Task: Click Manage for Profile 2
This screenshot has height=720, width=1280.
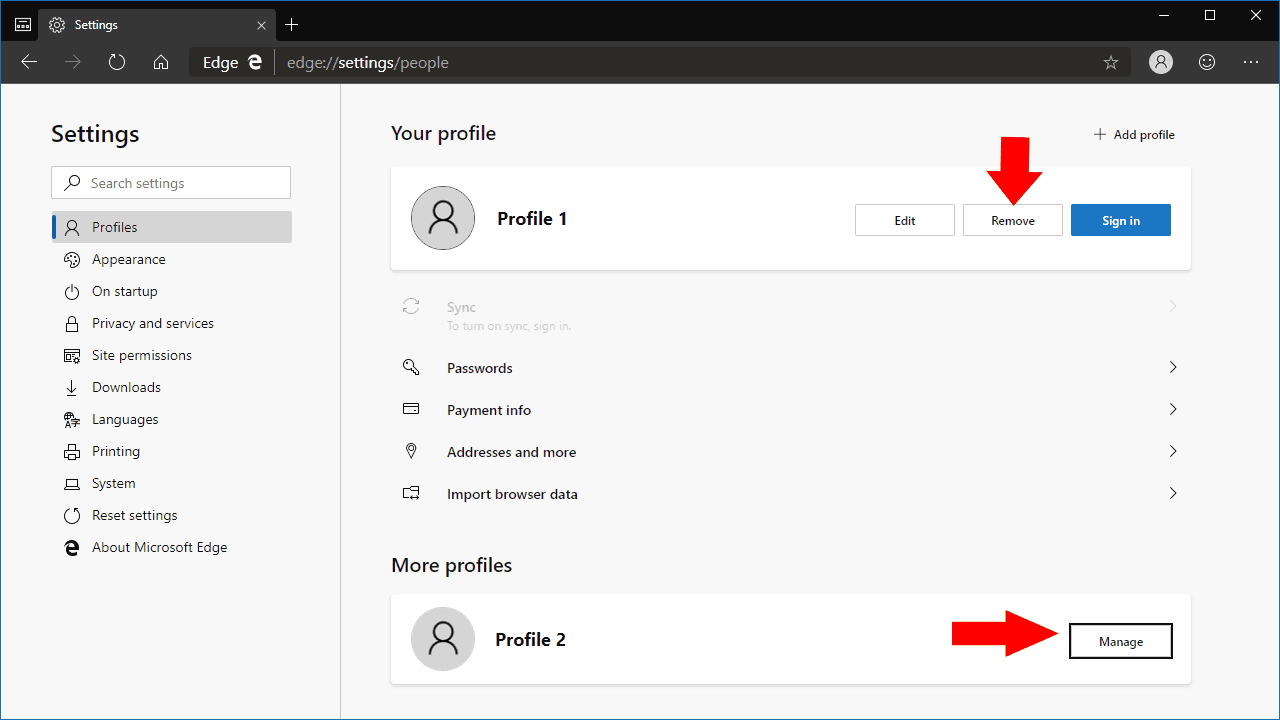Action: point(1121,641)
